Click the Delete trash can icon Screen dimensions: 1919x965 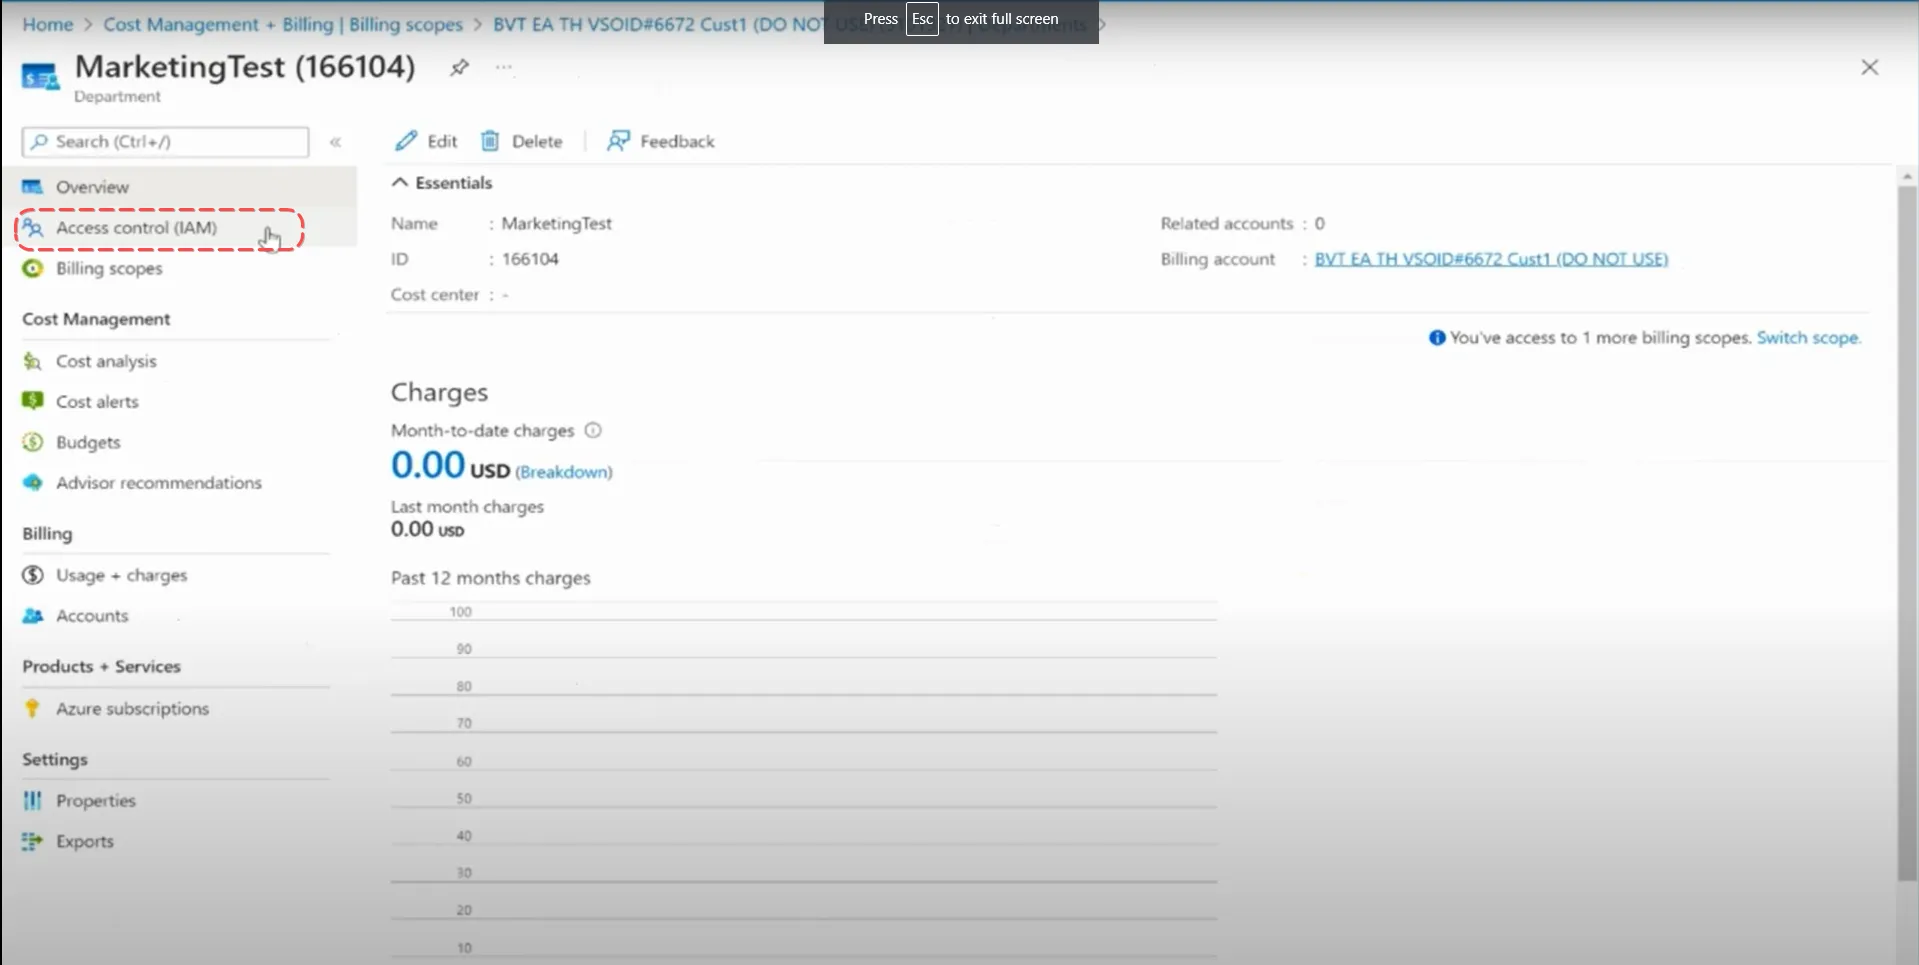(490, 141)
